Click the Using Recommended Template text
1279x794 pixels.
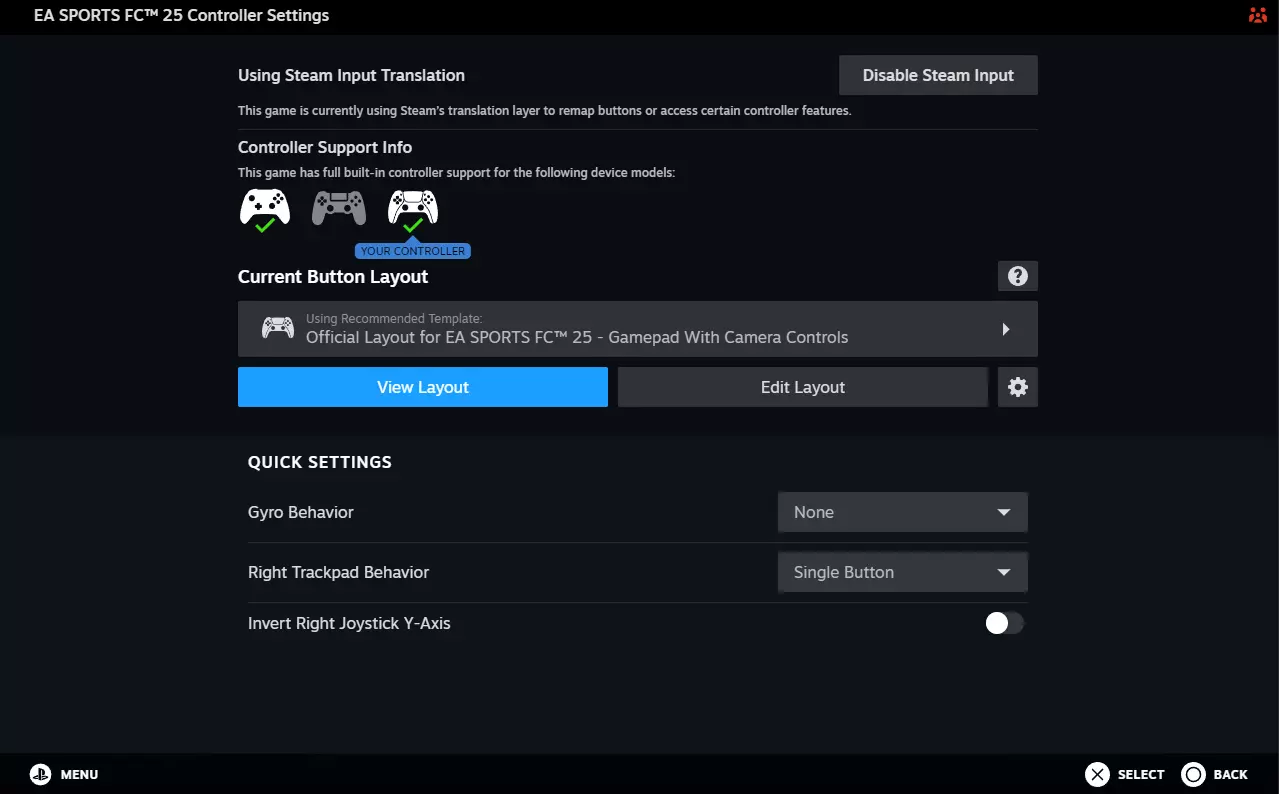pyautogui.click(x=394, y=319)
